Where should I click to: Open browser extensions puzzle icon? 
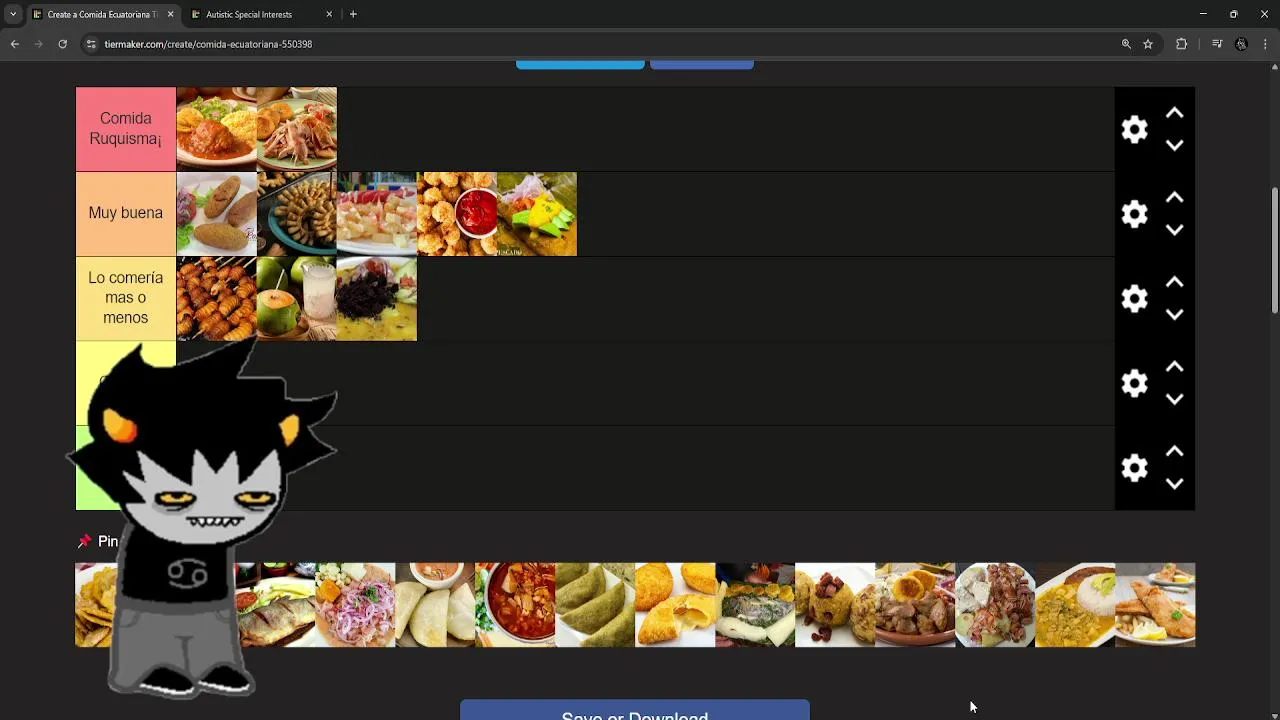pos(1181,44)
